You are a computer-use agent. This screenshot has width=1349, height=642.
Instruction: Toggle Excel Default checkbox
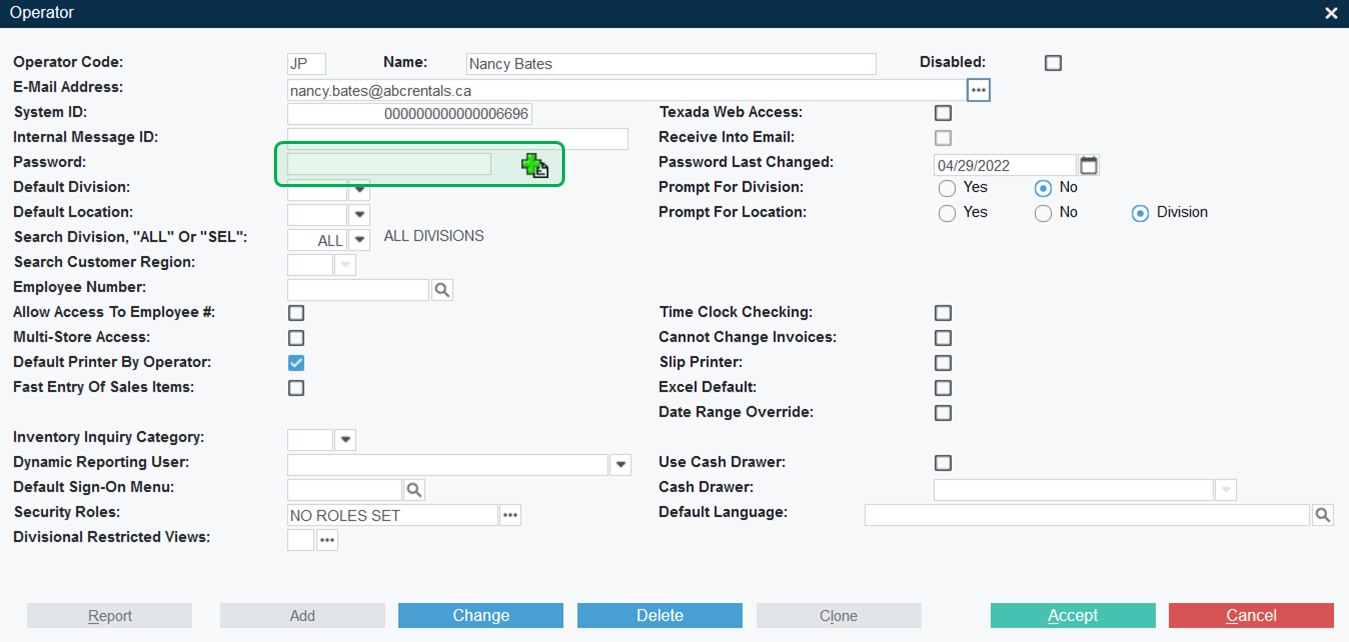[x=943, y=388]
